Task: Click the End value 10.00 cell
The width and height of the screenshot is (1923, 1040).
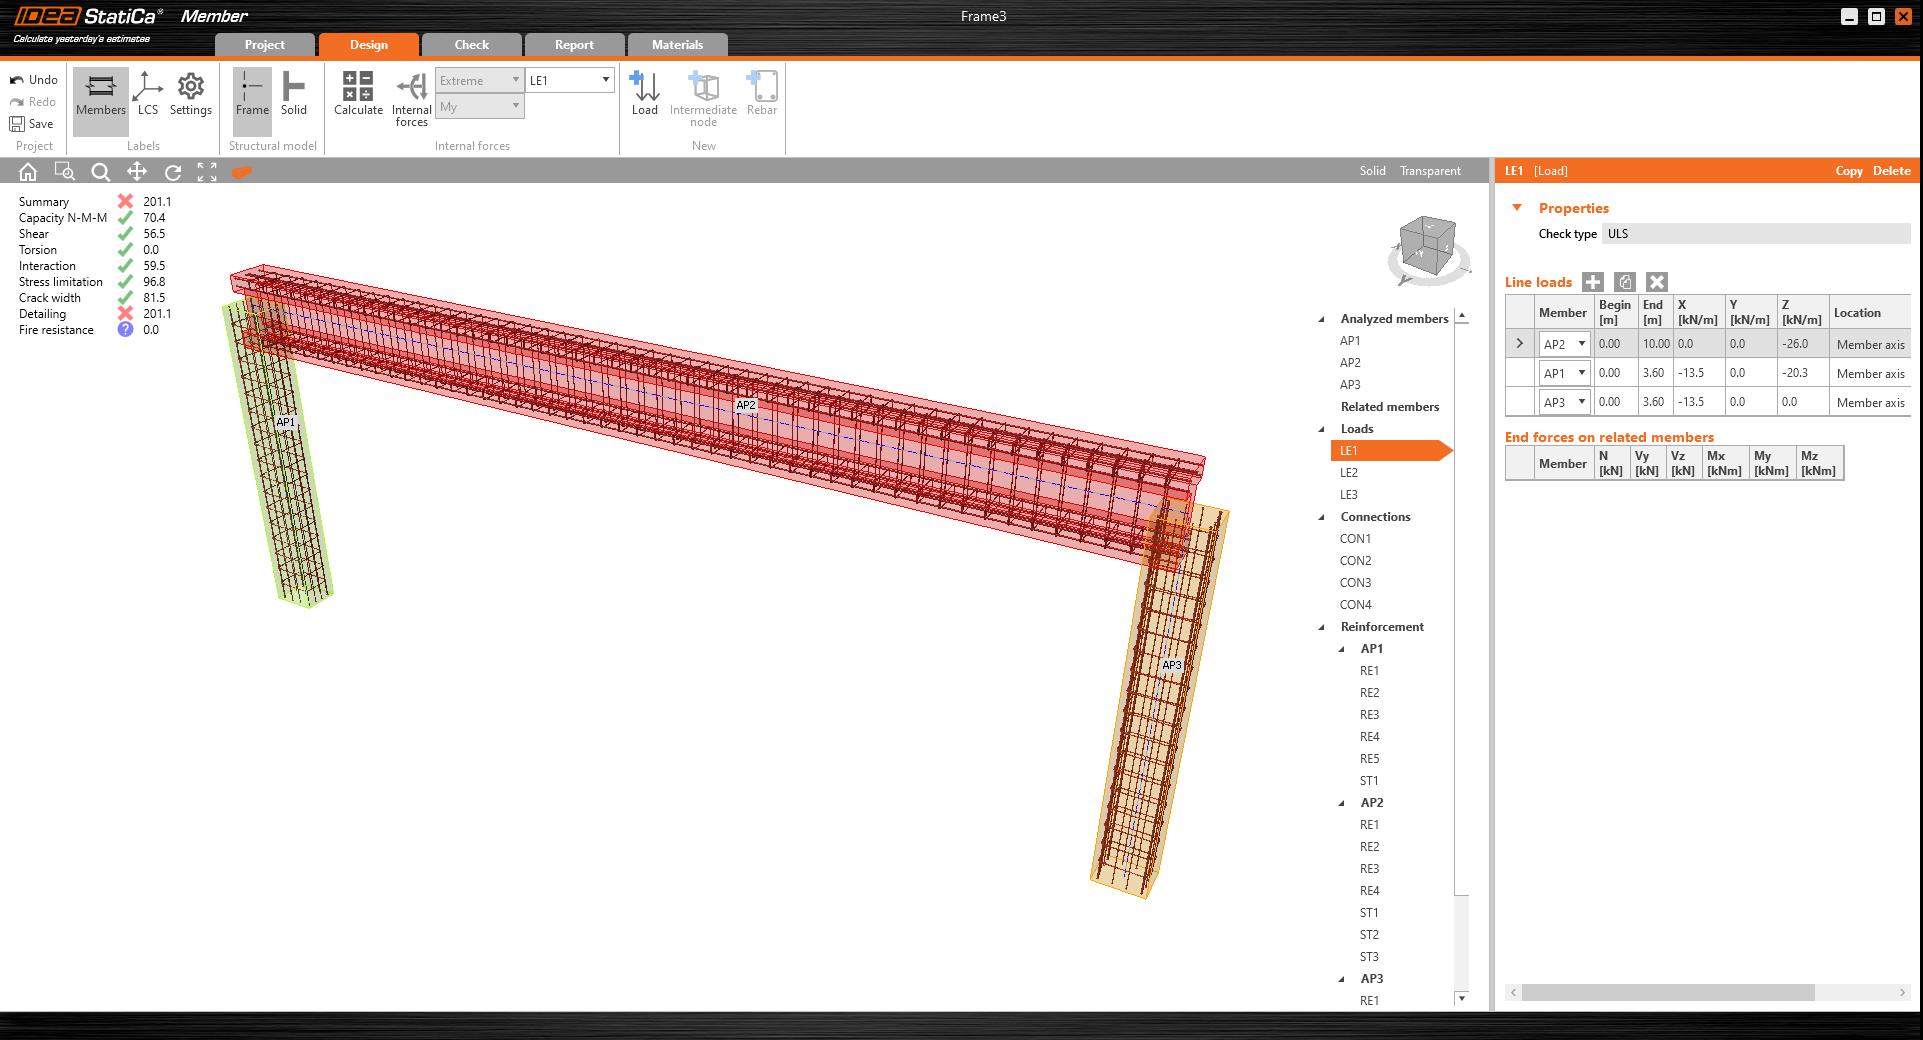Action: [1656, 344]
